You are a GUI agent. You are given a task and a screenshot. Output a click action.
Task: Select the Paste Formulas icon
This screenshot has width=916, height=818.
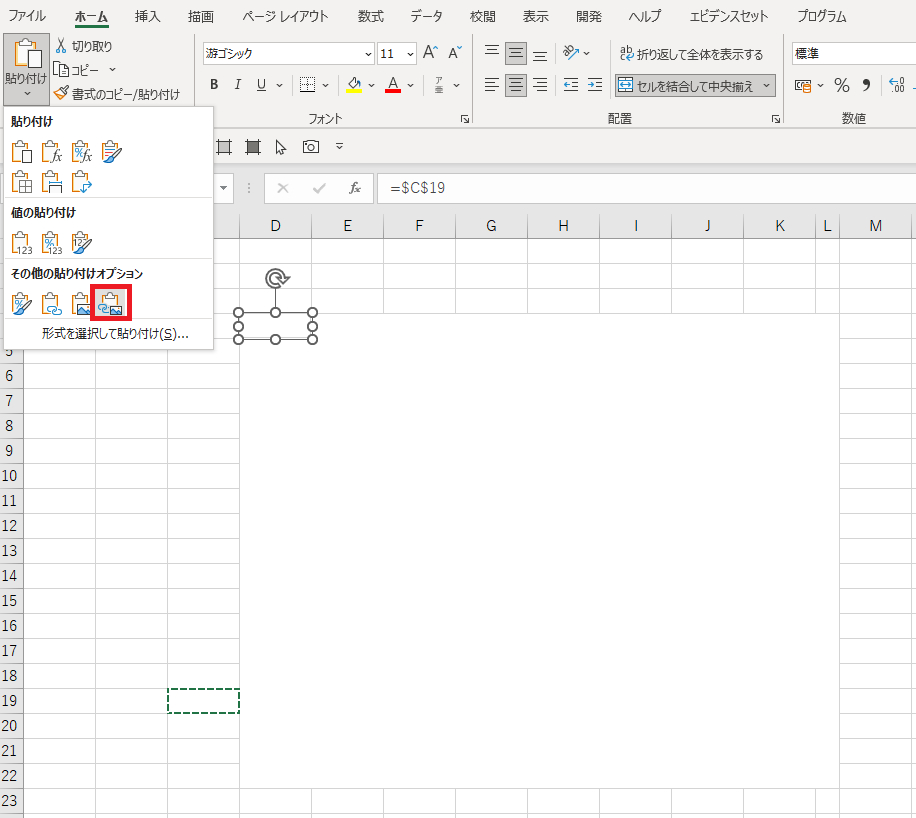click(x=51, y=153)
